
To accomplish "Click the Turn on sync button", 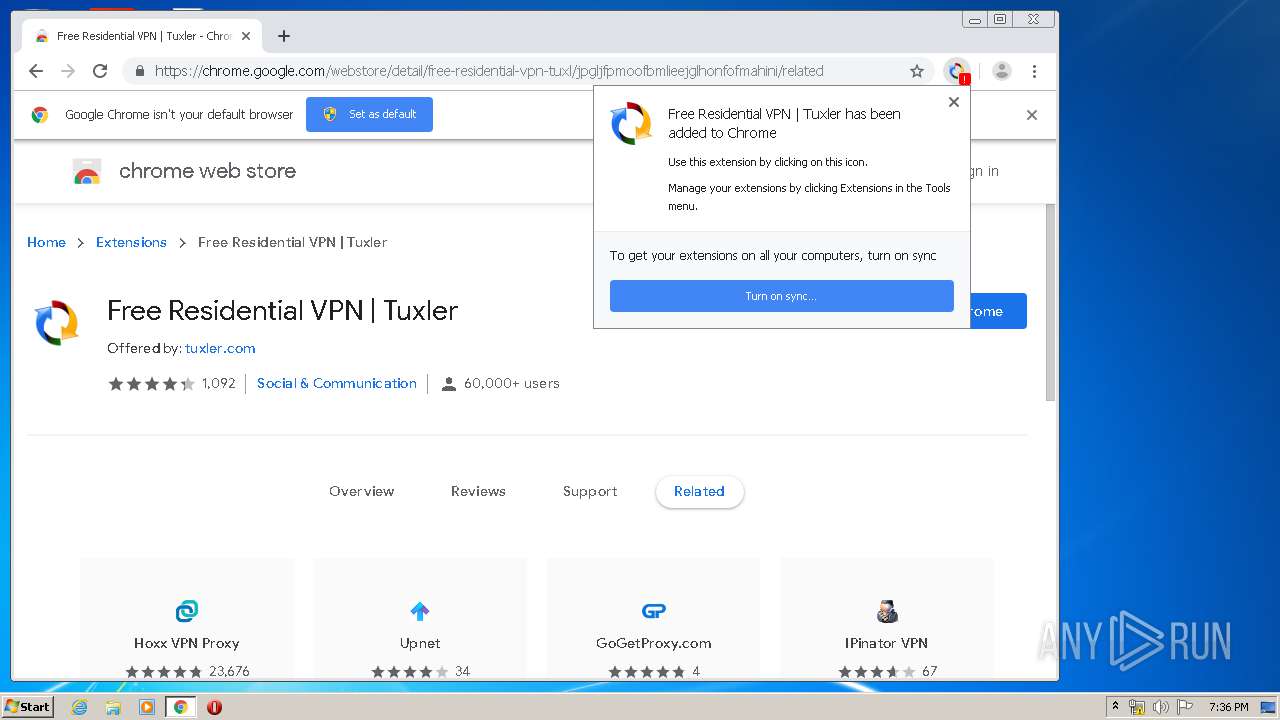I will pos(781,296).
